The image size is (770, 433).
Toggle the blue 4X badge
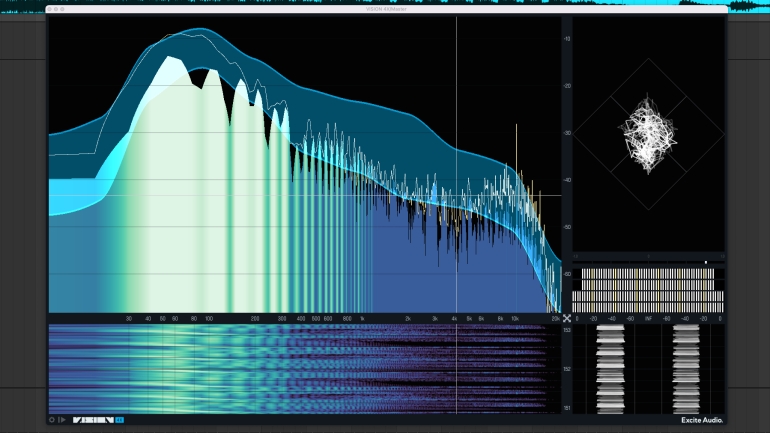pos(120,420)
